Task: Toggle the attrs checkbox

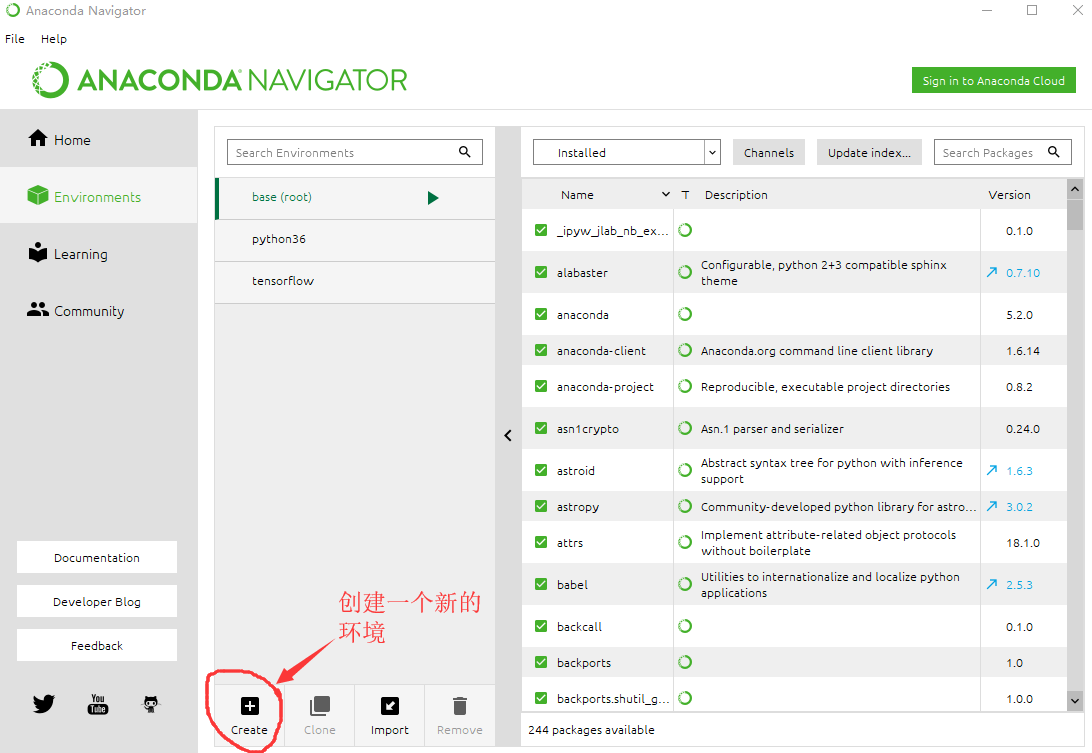Action: pyautogui.click(x=541, y=542)
